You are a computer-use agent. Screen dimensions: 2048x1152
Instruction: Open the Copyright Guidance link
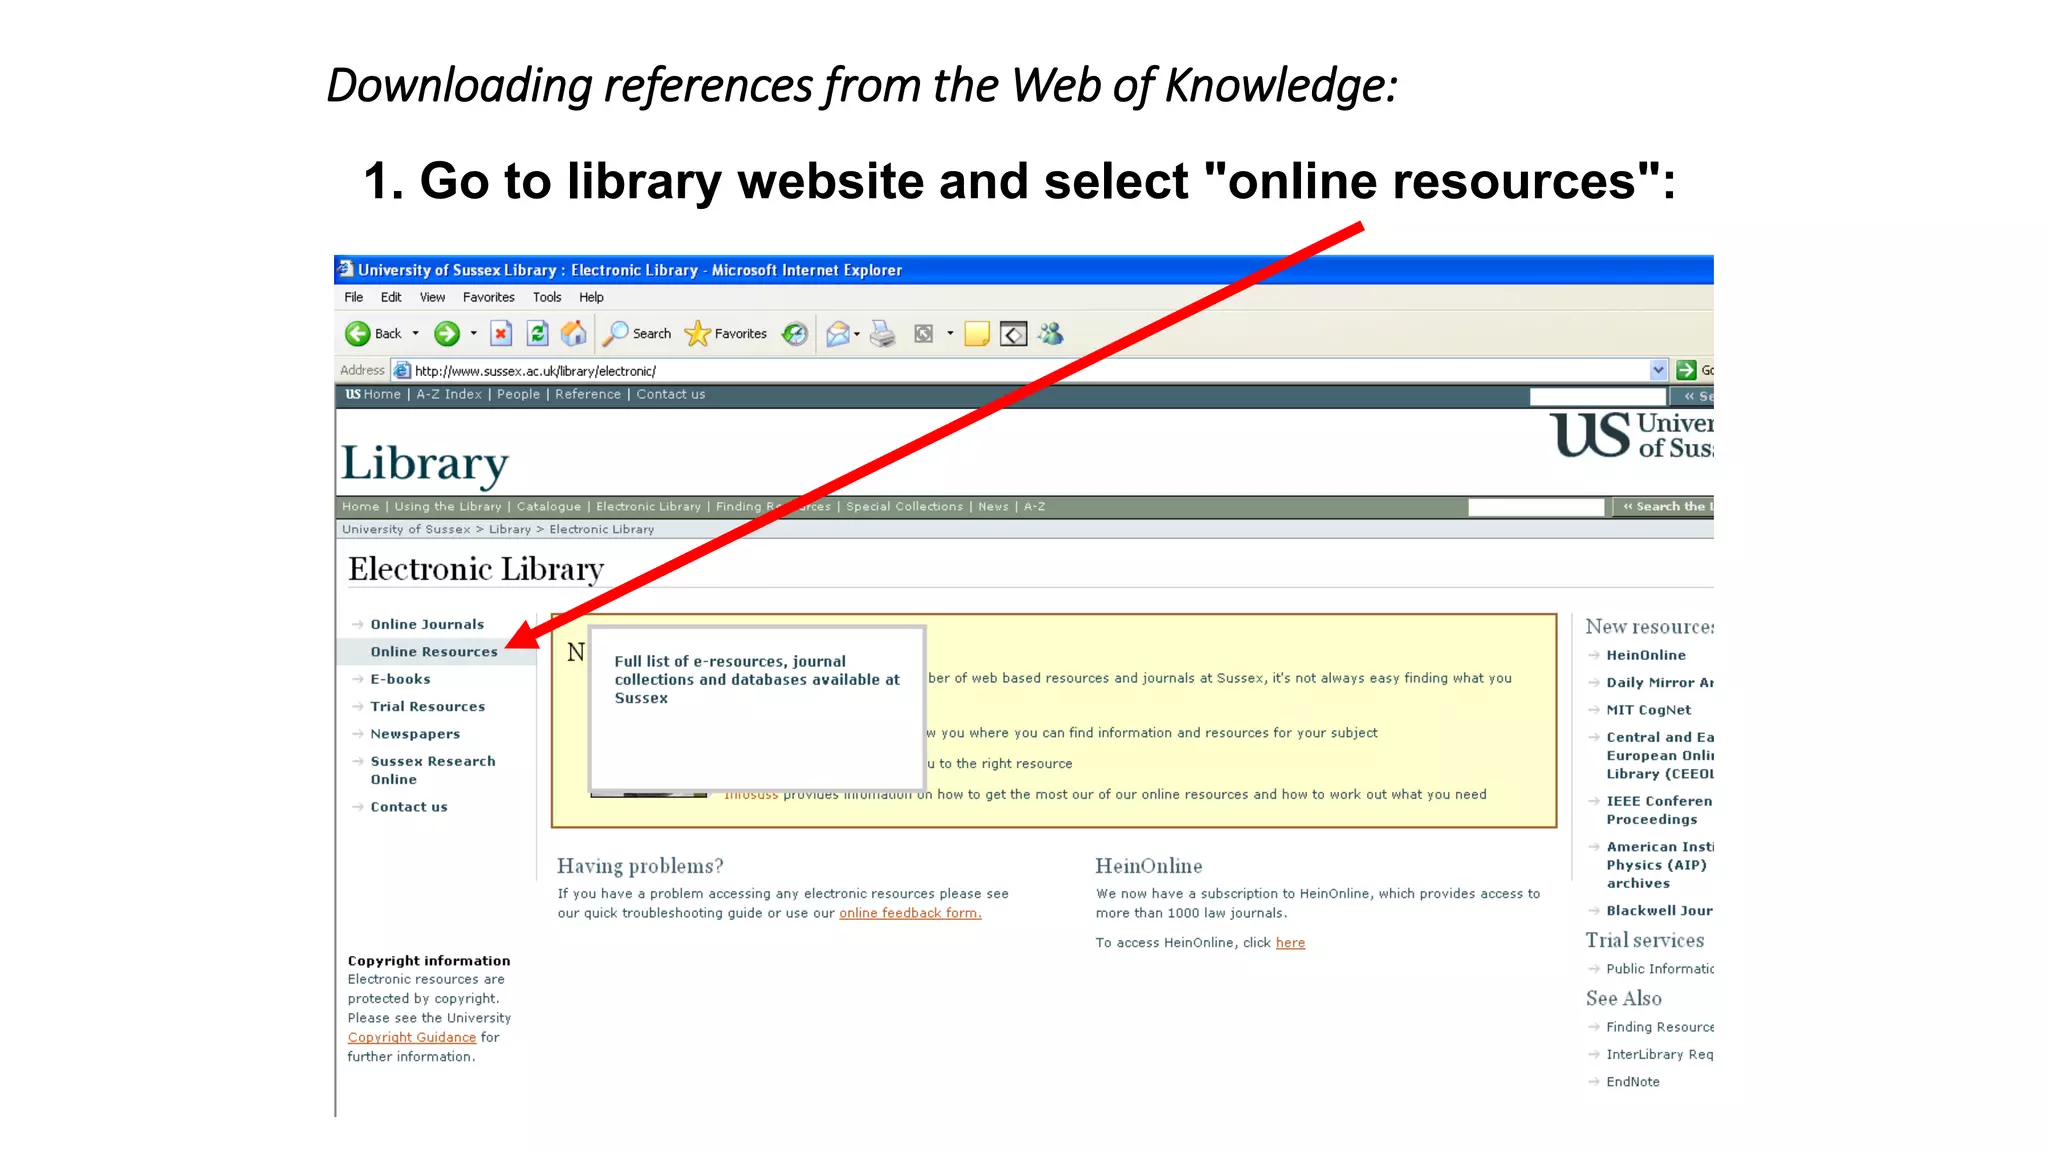(412, 1038)
